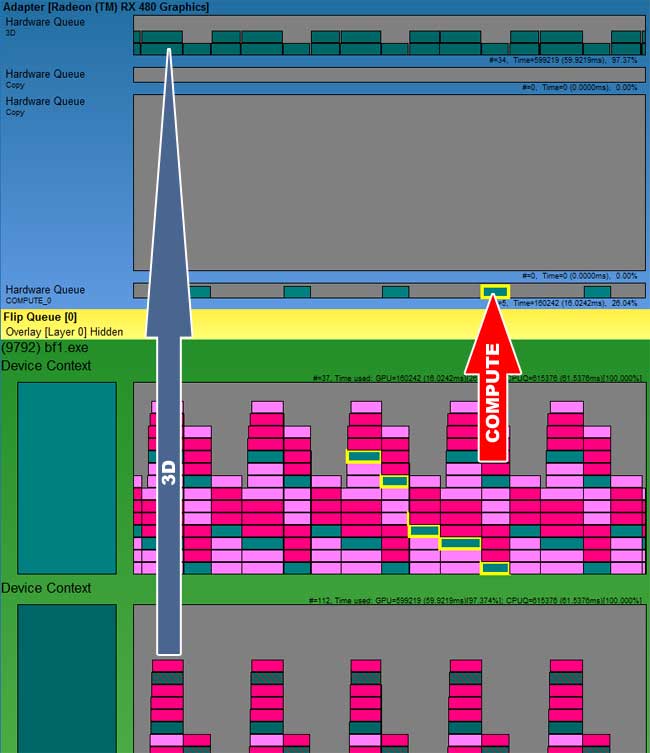
Task: Click the second Device Context label
Action: [x=46, y=589]
